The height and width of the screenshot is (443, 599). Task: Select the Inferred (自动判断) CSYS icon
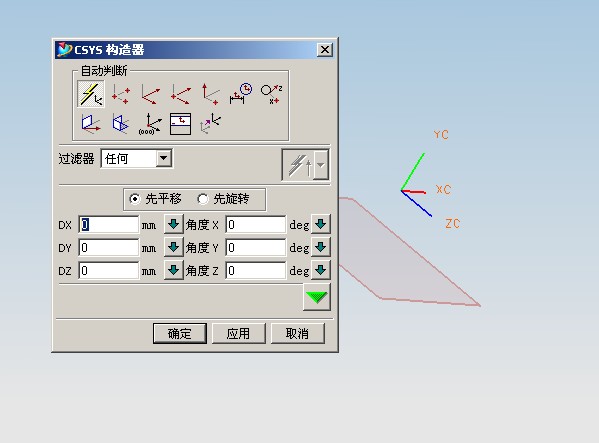[x=91, y=94]
